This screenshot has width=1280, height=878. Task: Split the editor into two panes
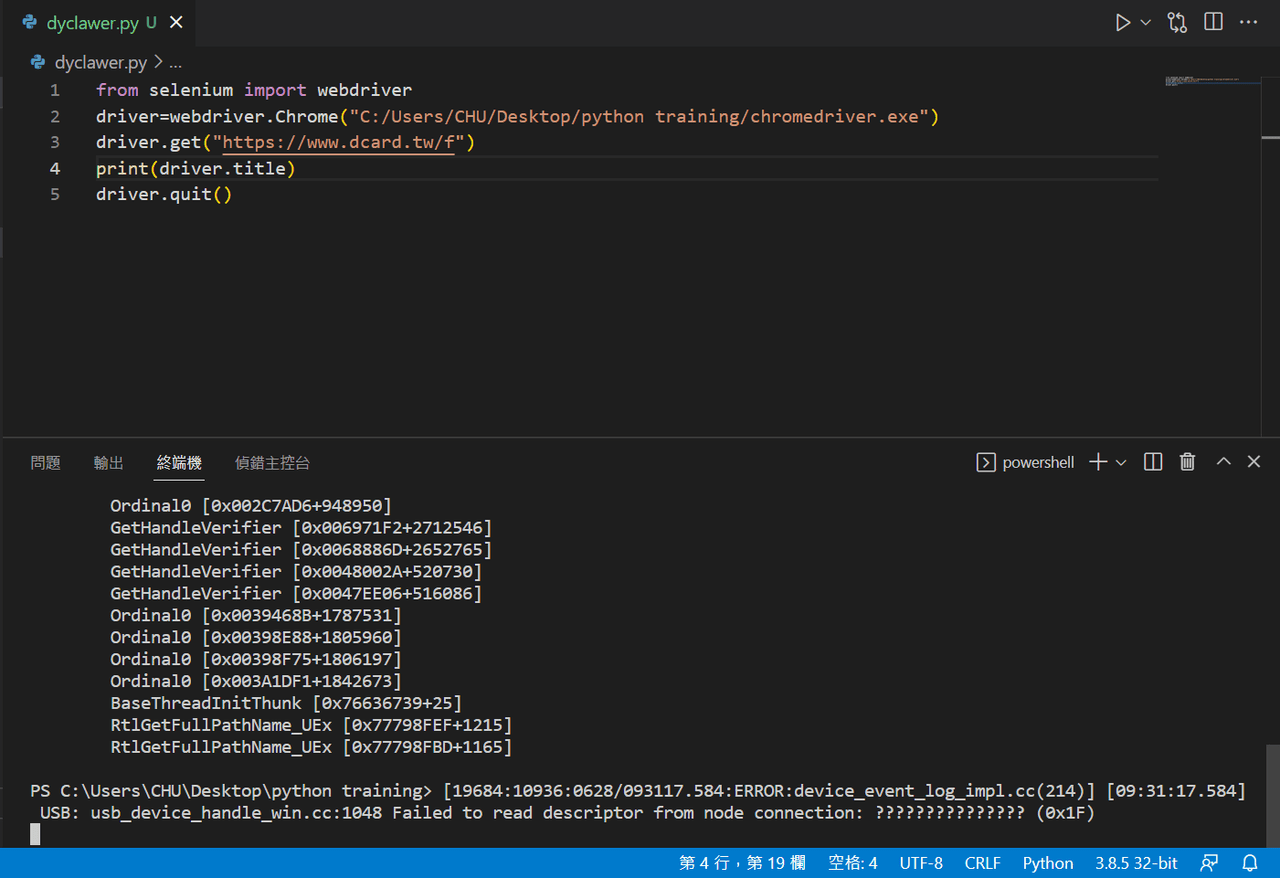[x=1213, y=21]
